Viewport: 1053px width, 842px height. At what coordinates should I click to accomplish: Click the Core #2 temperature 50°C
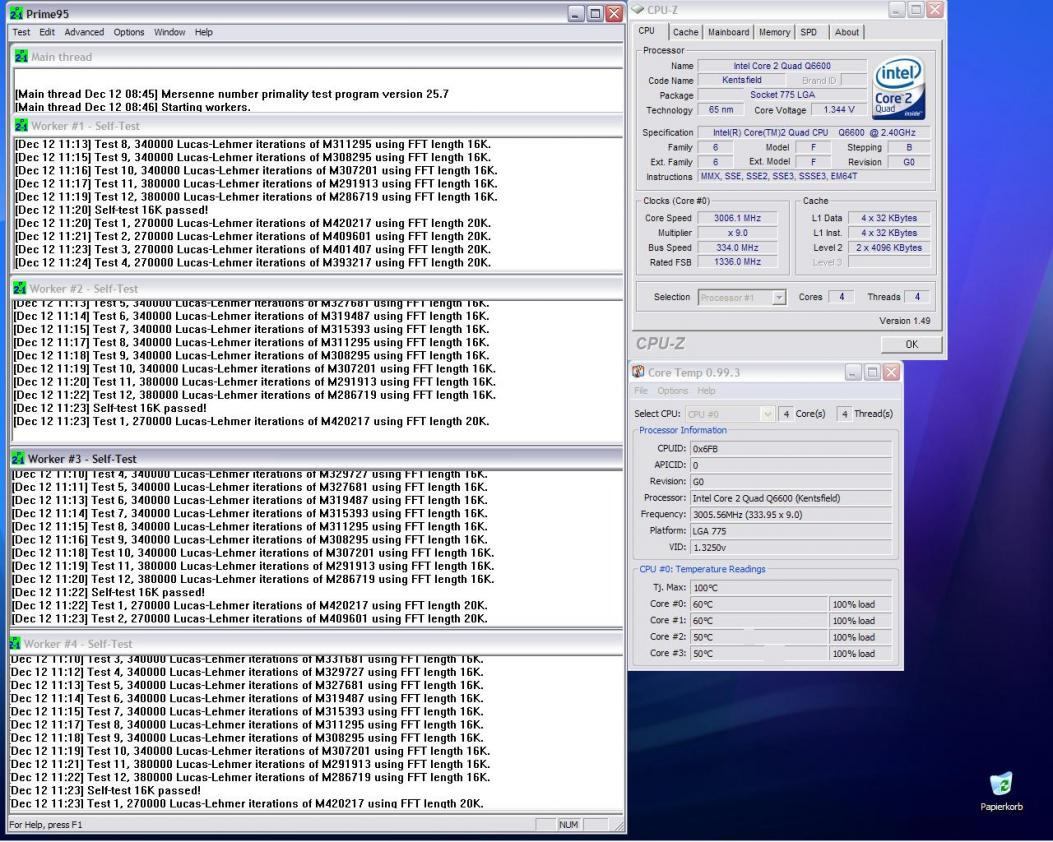pyautogui.click(x=759, y=637)
